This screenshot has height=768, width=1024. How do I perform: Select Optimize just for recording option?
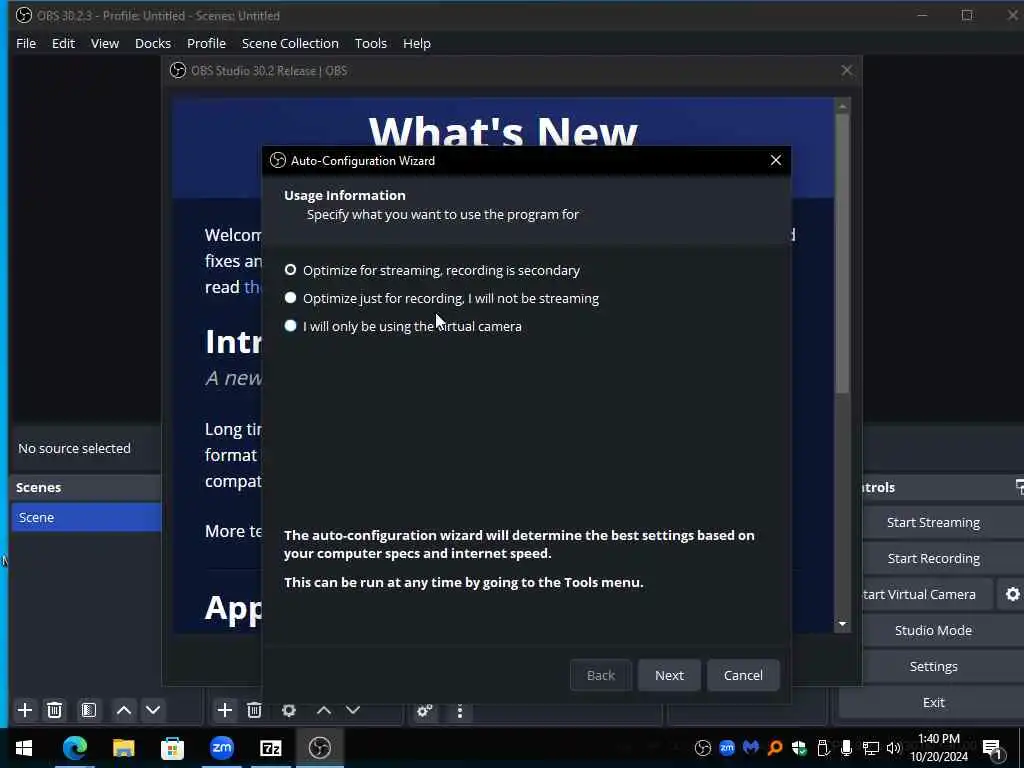(441, 298)
